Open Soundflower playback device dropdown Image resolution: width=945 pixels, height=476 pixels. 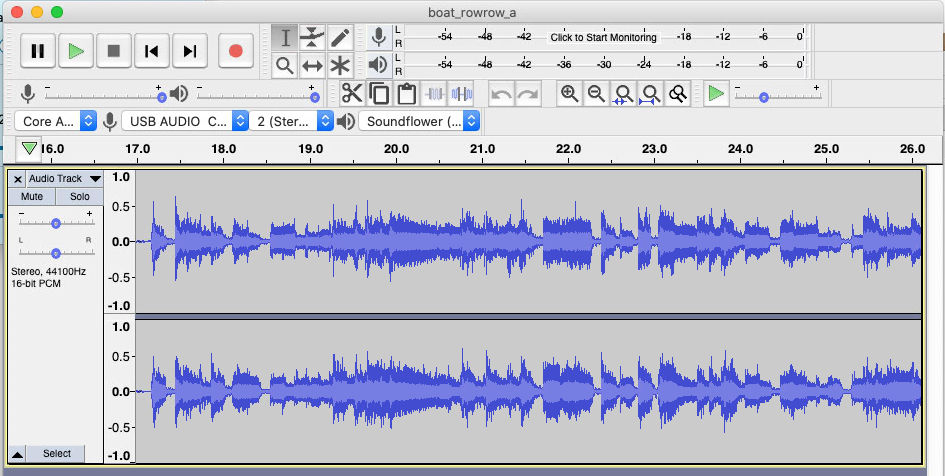(419, 121)
